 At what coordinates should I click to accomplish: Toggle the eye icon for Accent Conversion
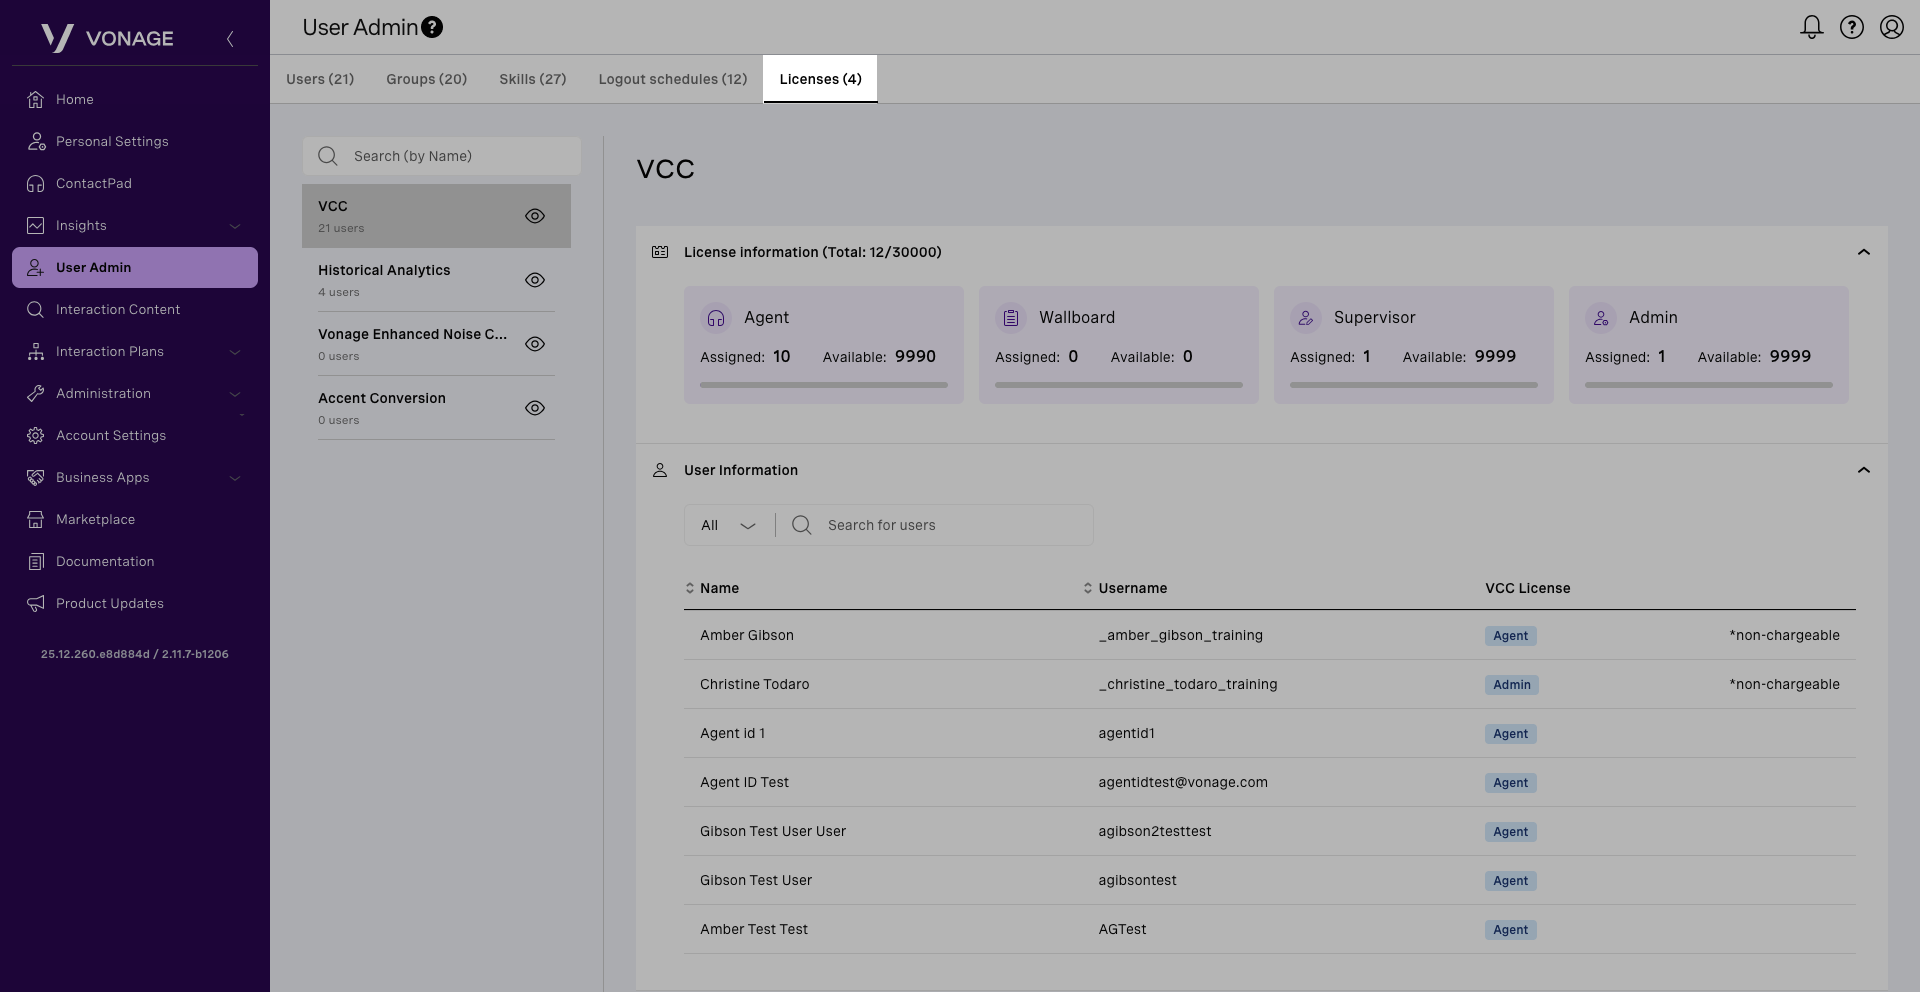click(535, 408)
